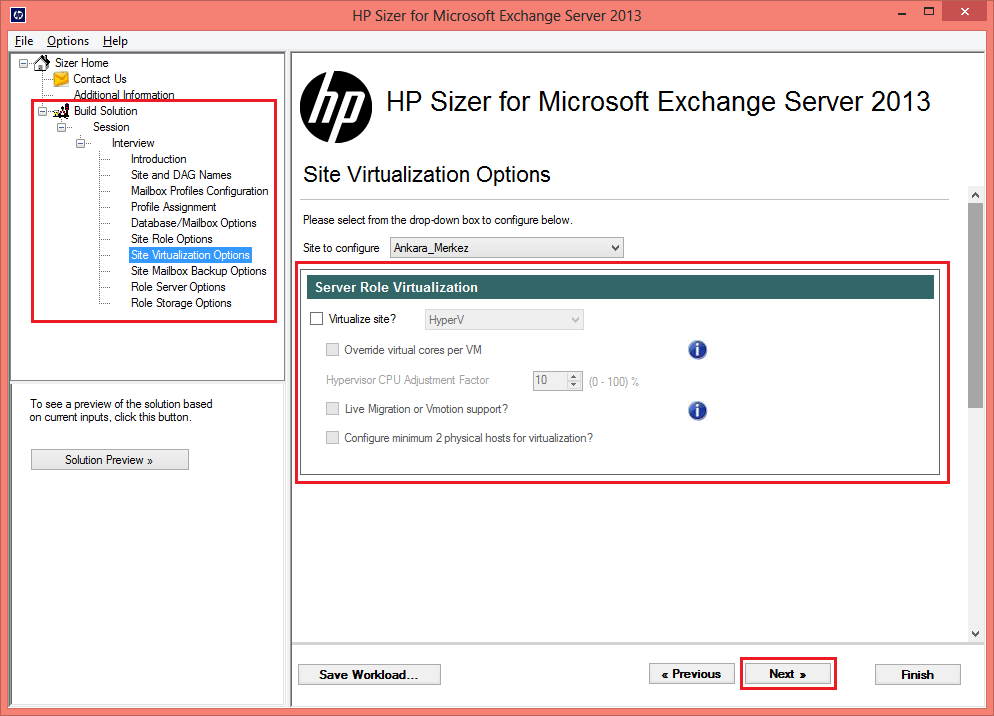Open info for Override virtual cores
Viewport: 994px width, 716px height.
(697, 350)
